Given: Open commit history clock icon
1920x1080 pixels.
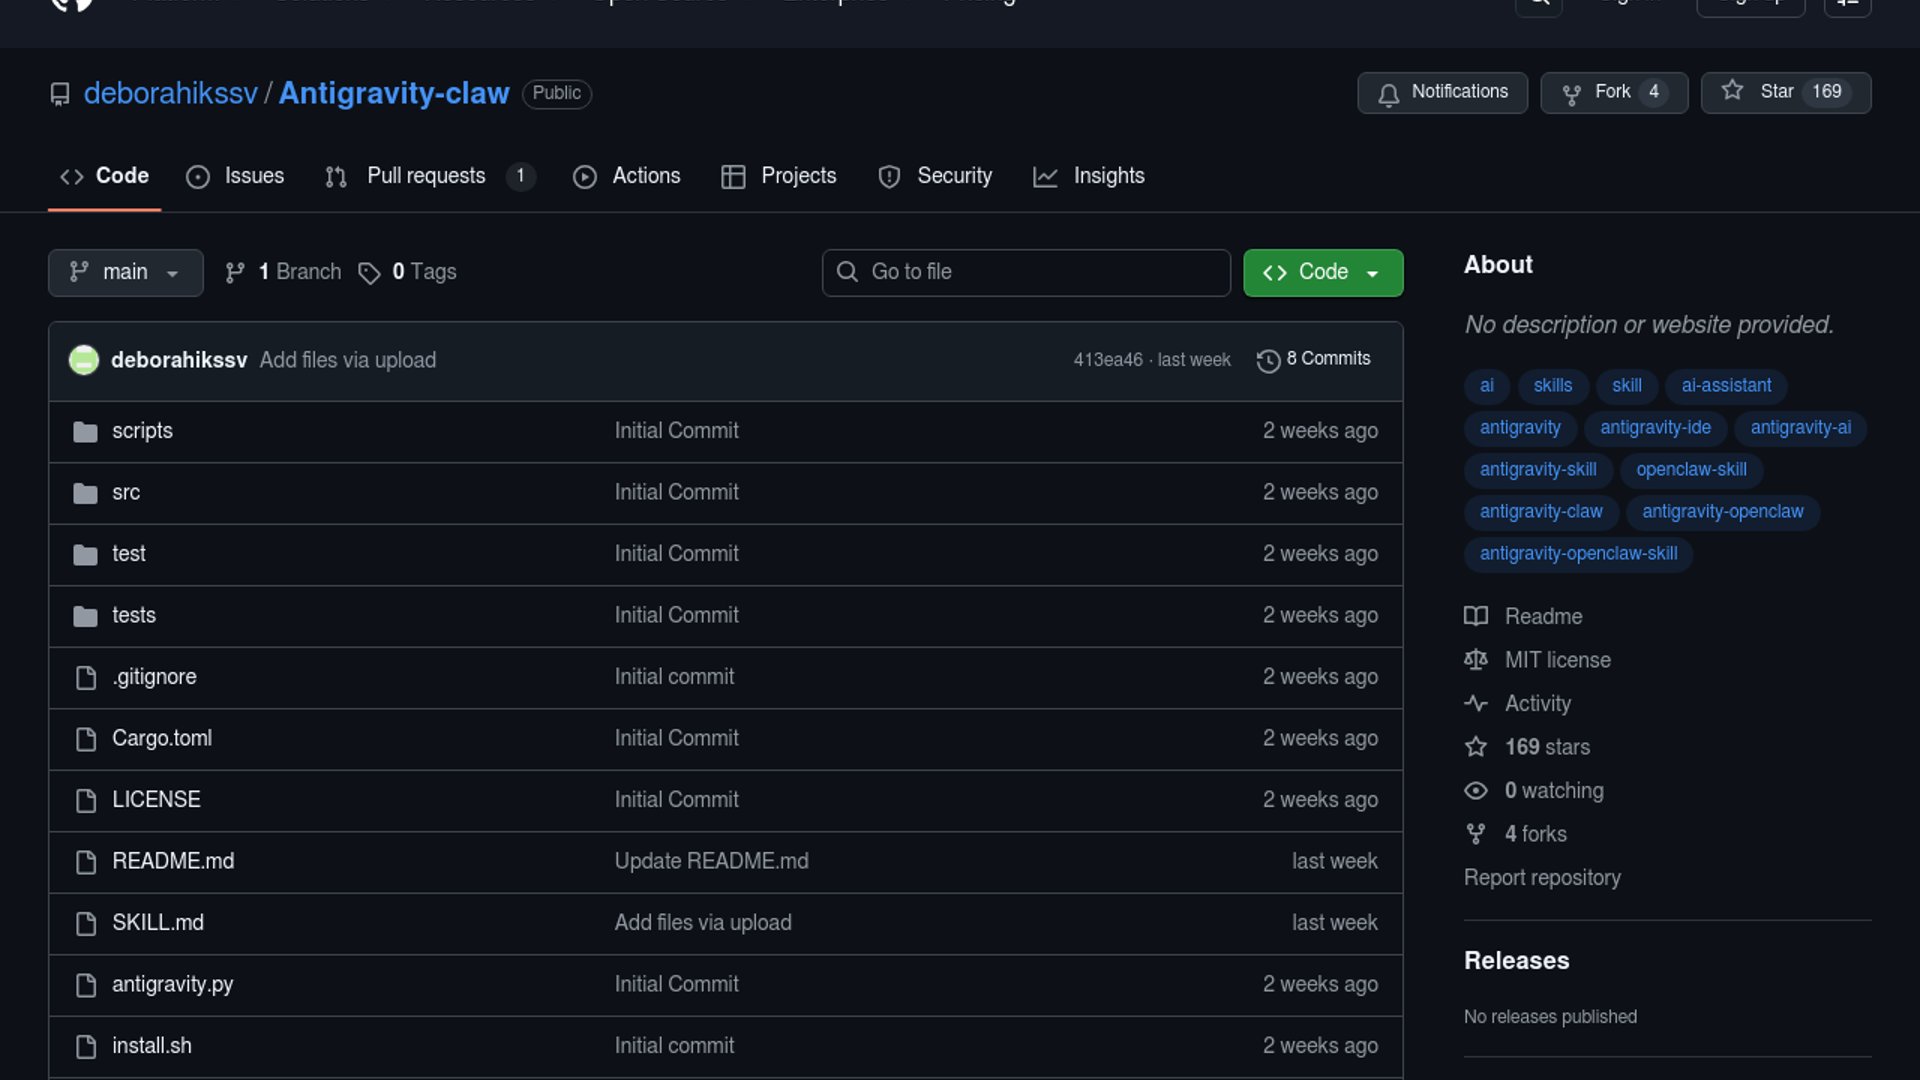Looking at the screenshot, I should click(1268, 360).
